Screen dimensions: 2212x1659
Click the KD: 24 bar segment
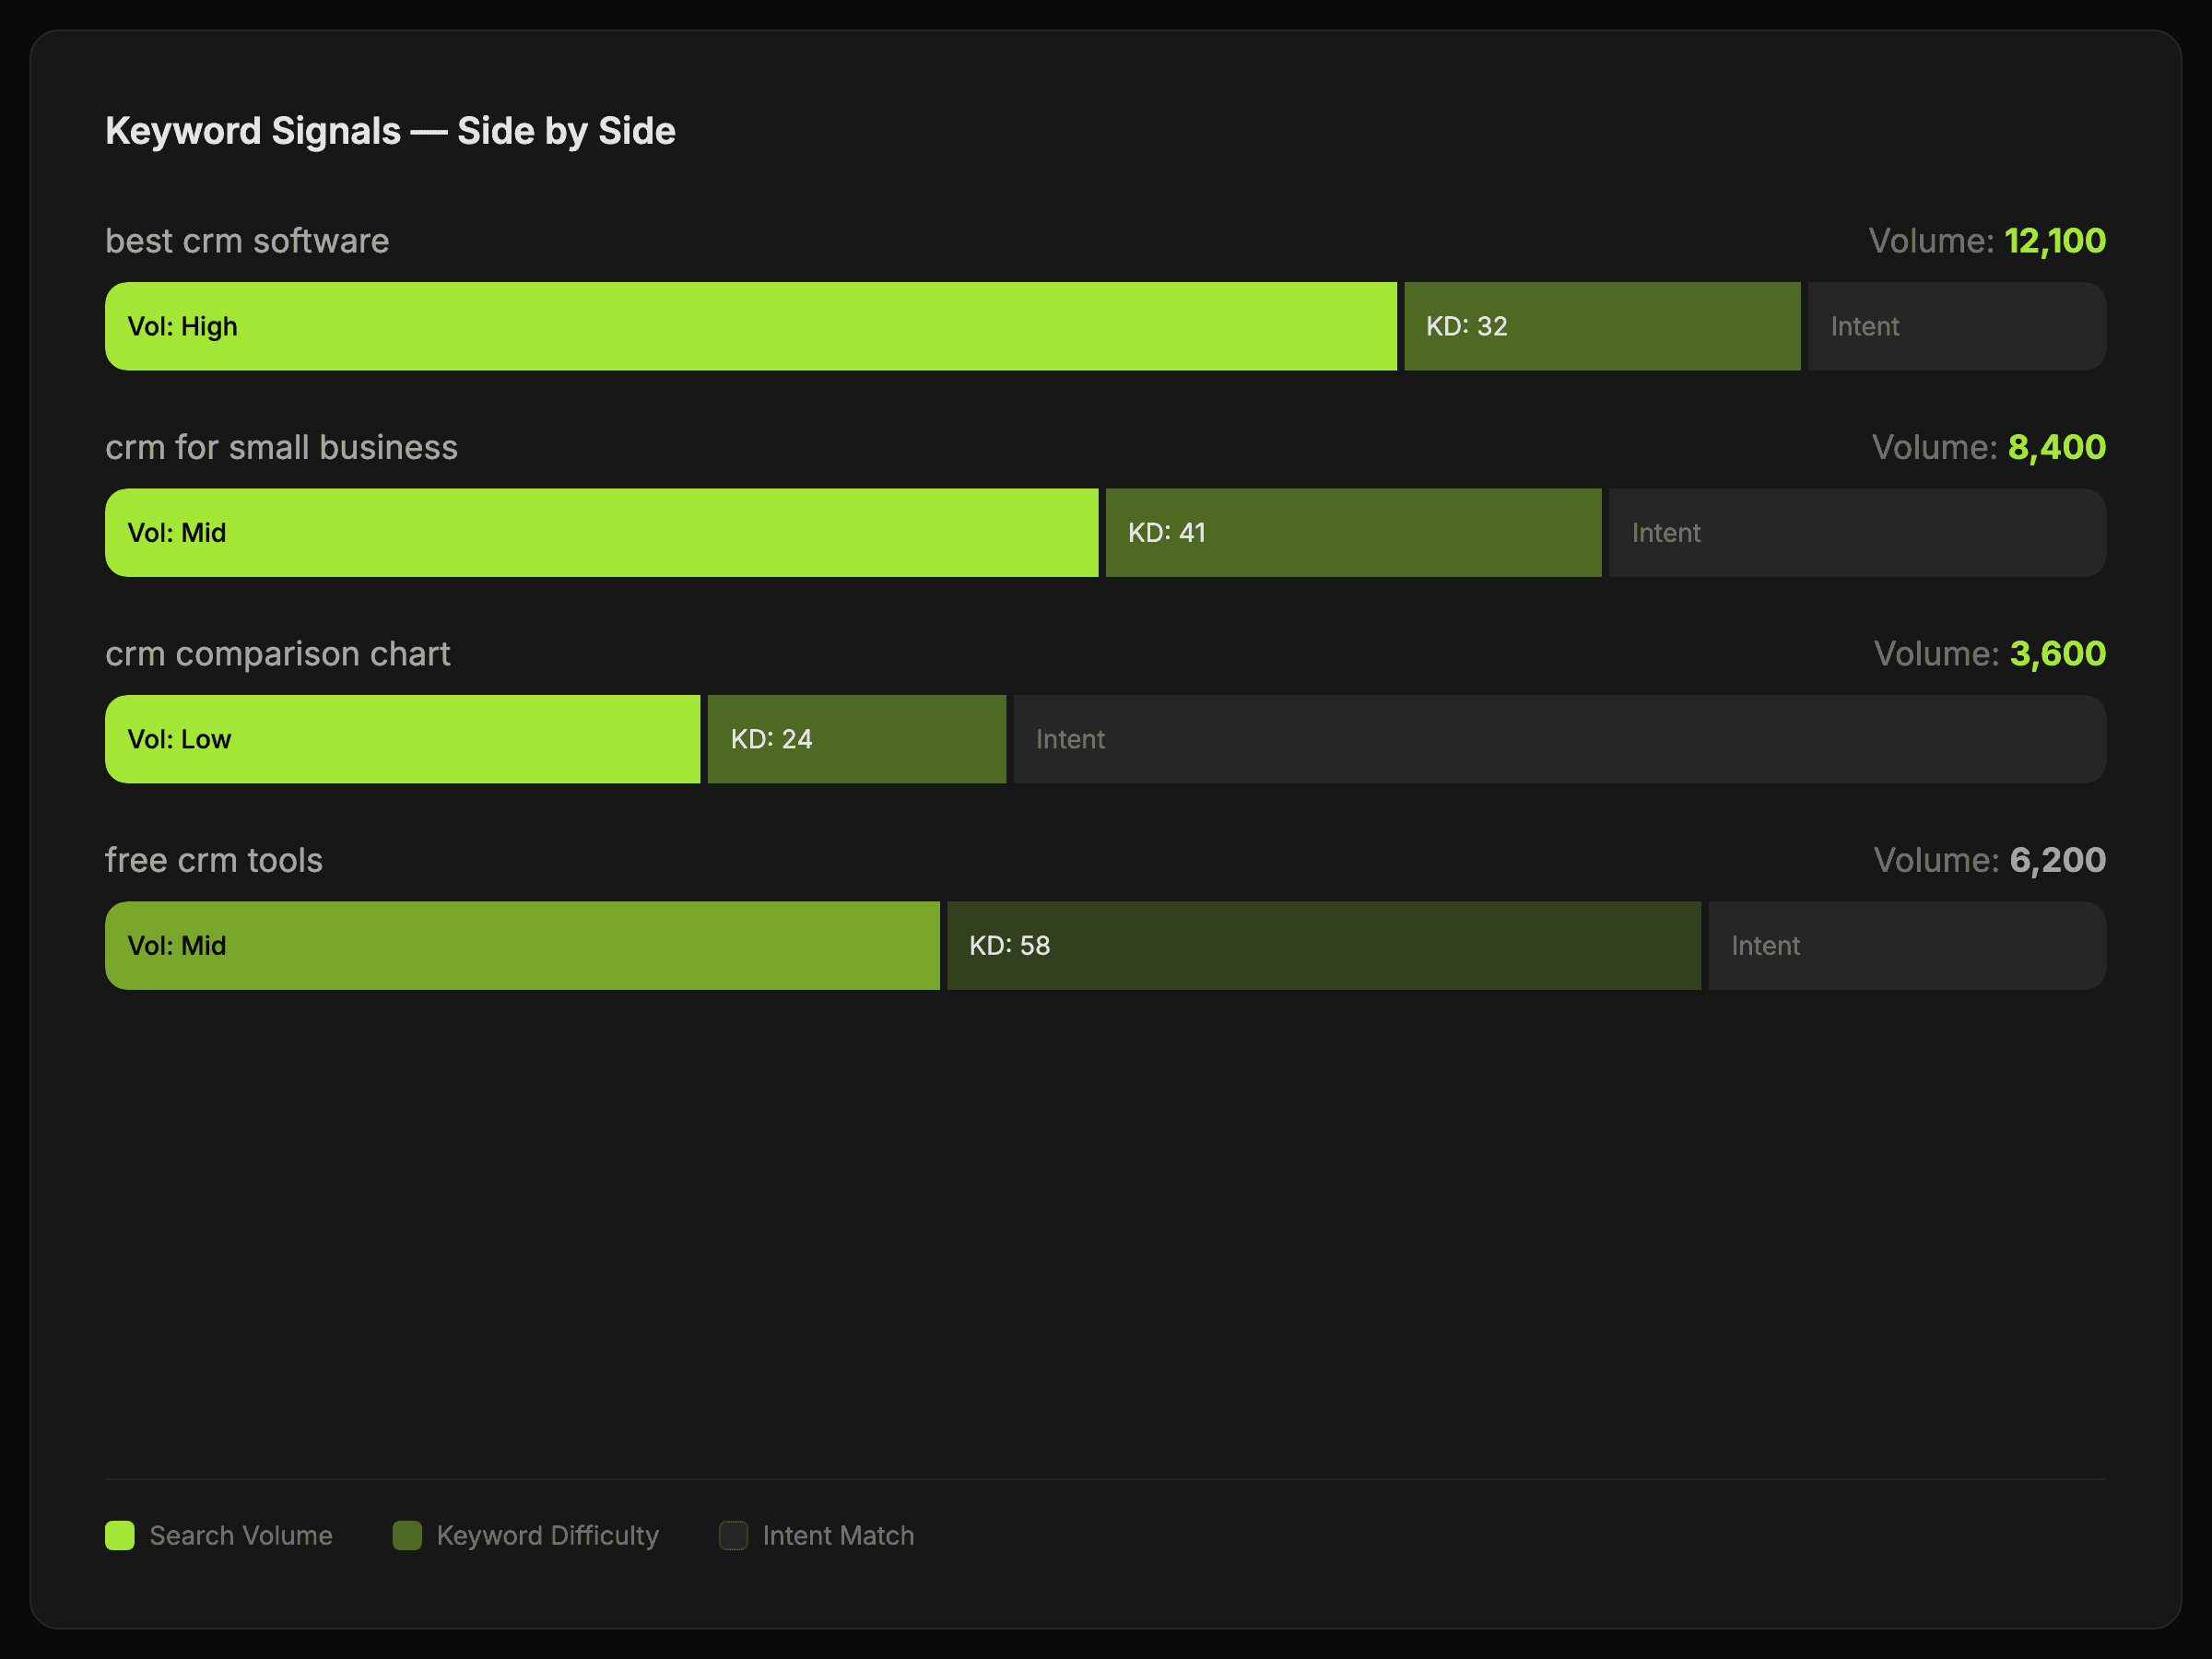[856, 739]
